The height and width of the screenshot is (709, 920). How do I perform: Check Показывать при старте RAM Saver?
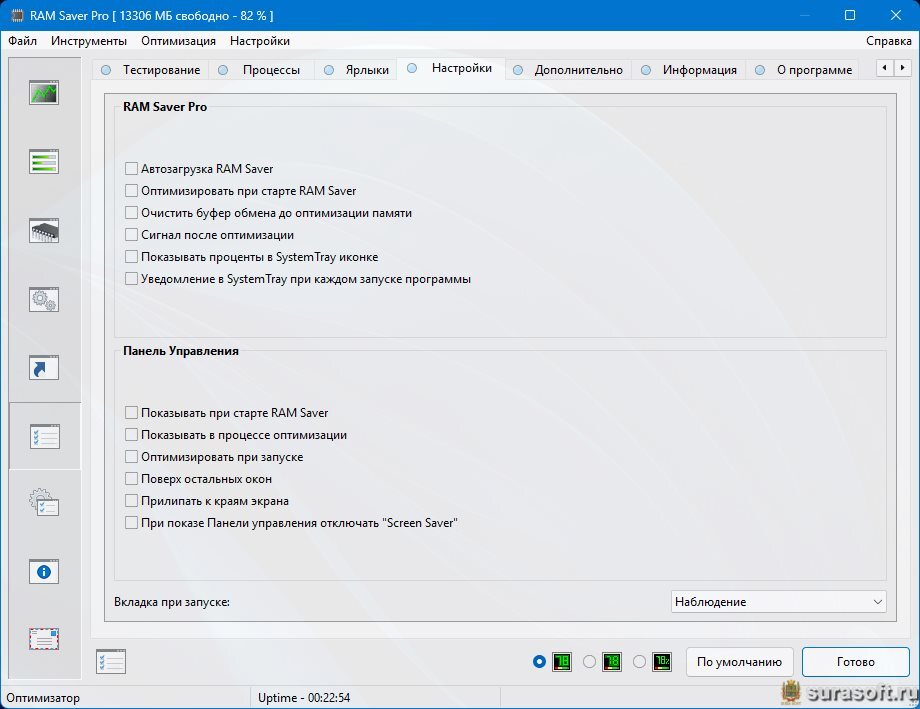click(x=131, y=413)
